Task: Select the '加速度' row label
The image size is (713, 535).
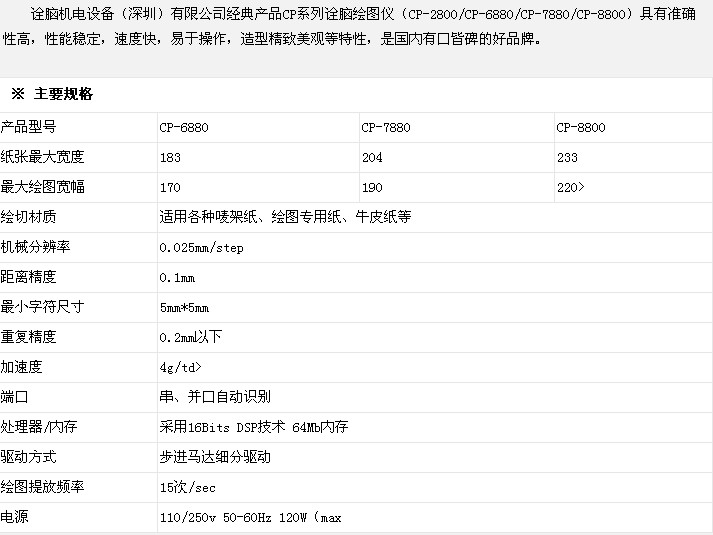Action: [x=21, y=367]
